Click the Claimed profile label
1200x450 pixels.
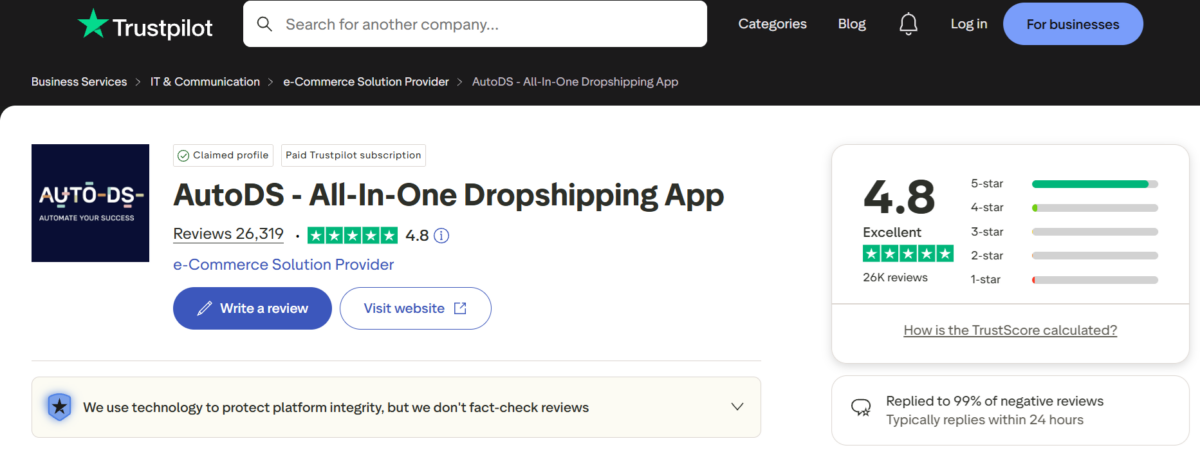231,155
